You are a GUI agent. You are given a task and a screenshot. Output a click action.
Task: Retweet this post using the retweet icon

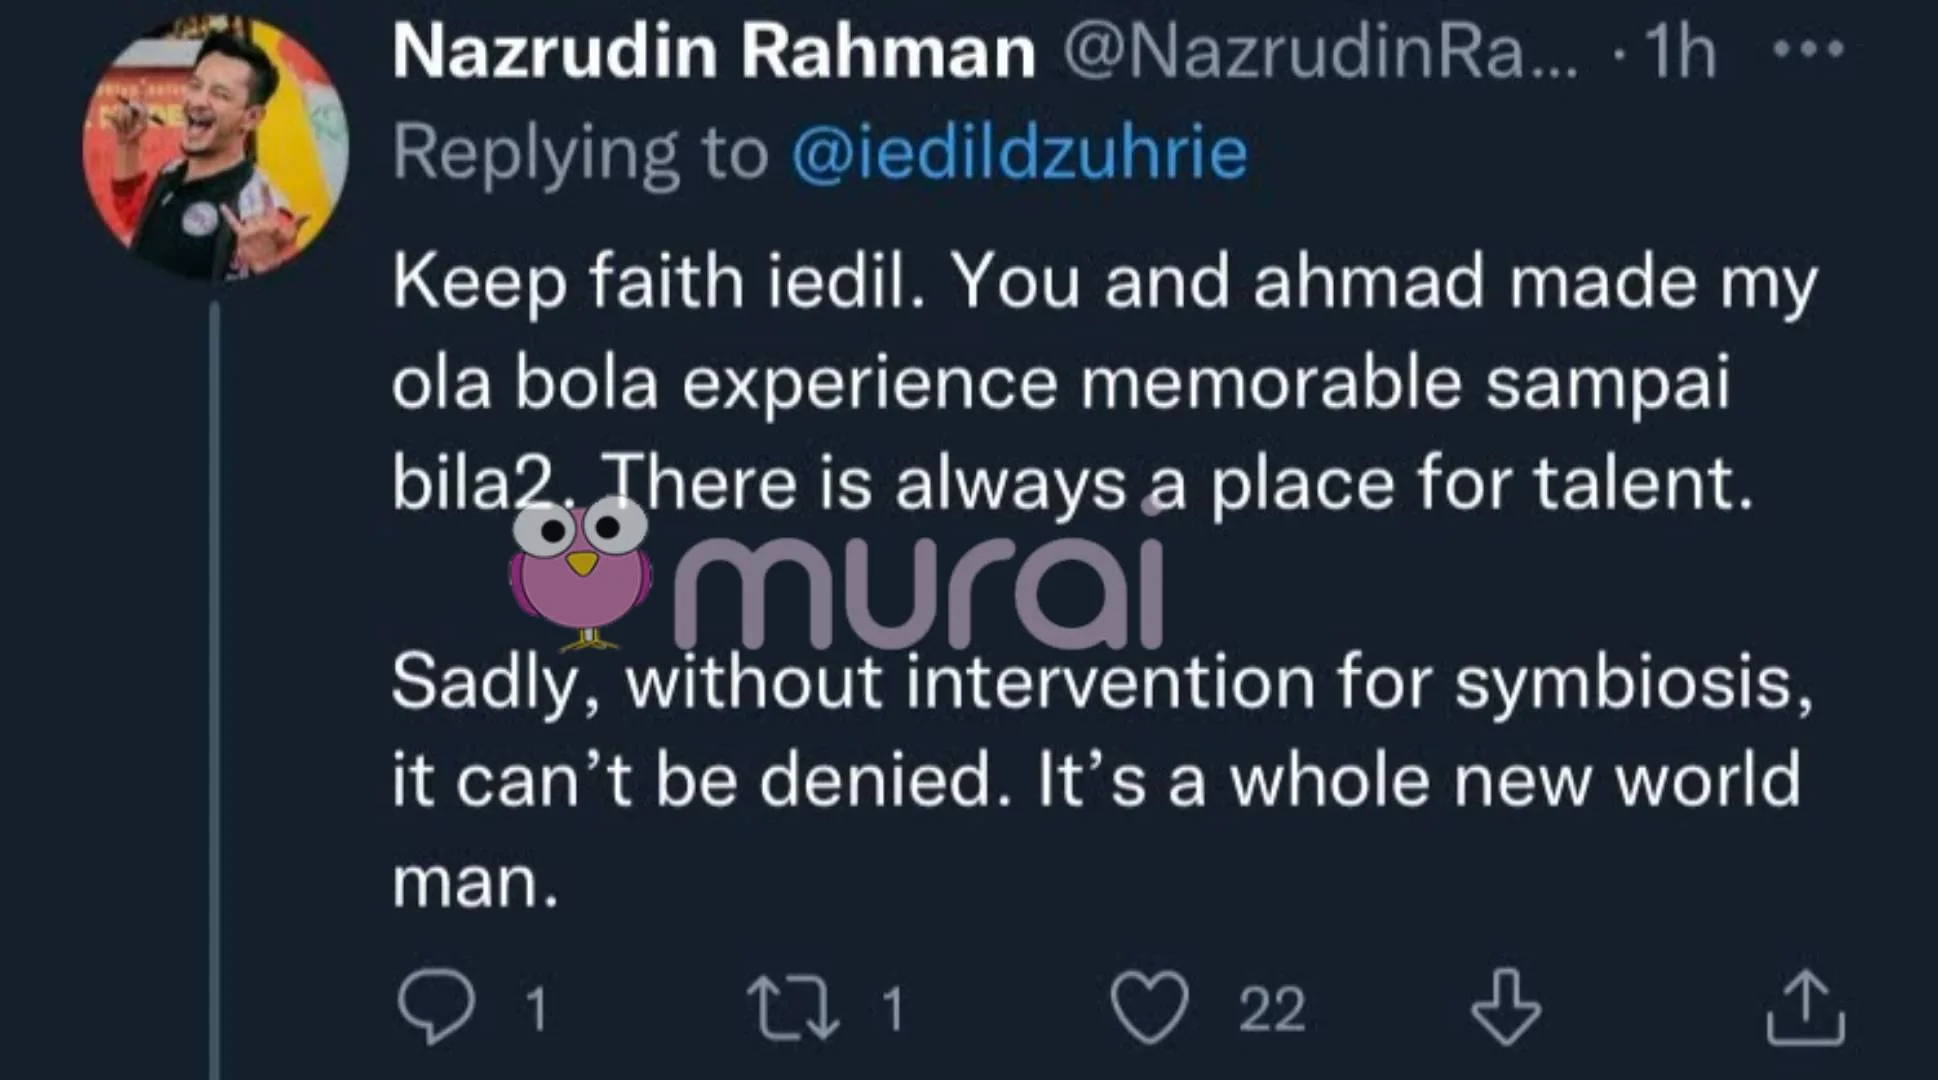(793, 1007)
